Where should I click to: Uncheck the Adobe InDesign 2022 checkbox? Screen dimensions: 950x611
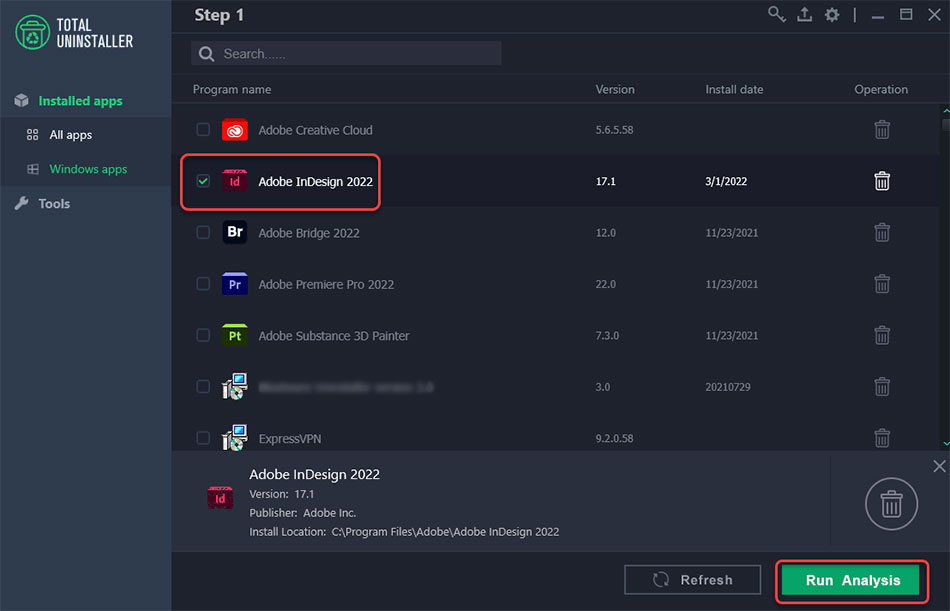coord(203,181)
